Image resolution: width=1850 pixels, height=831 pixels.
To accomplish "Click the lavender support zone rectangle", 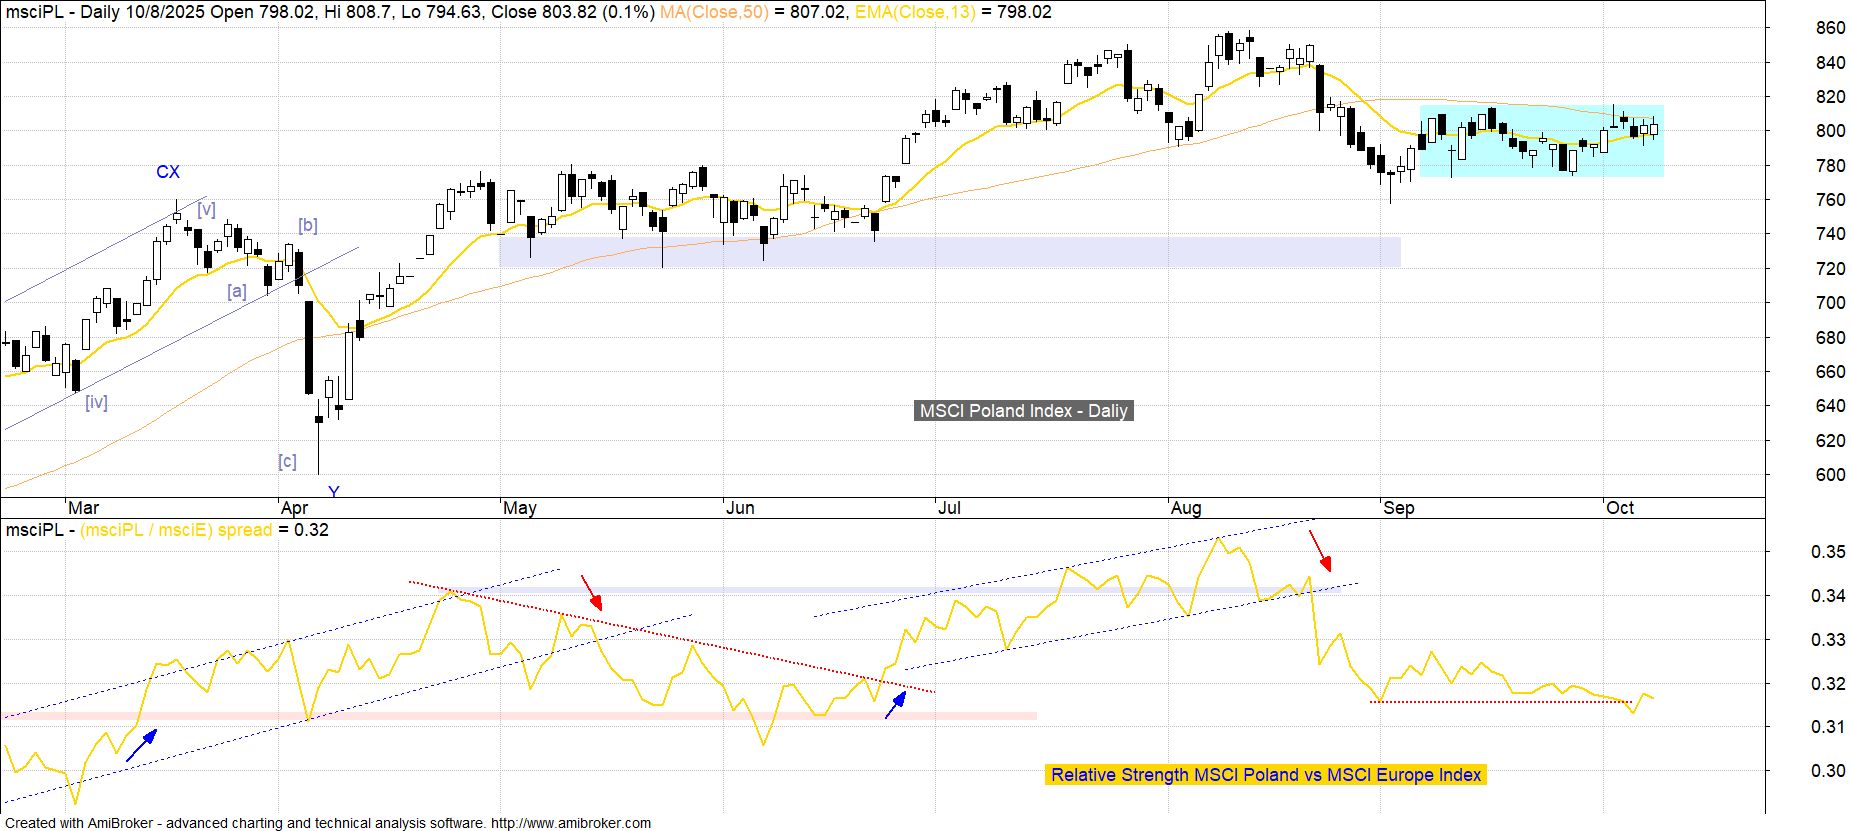I will pos(949,251).
